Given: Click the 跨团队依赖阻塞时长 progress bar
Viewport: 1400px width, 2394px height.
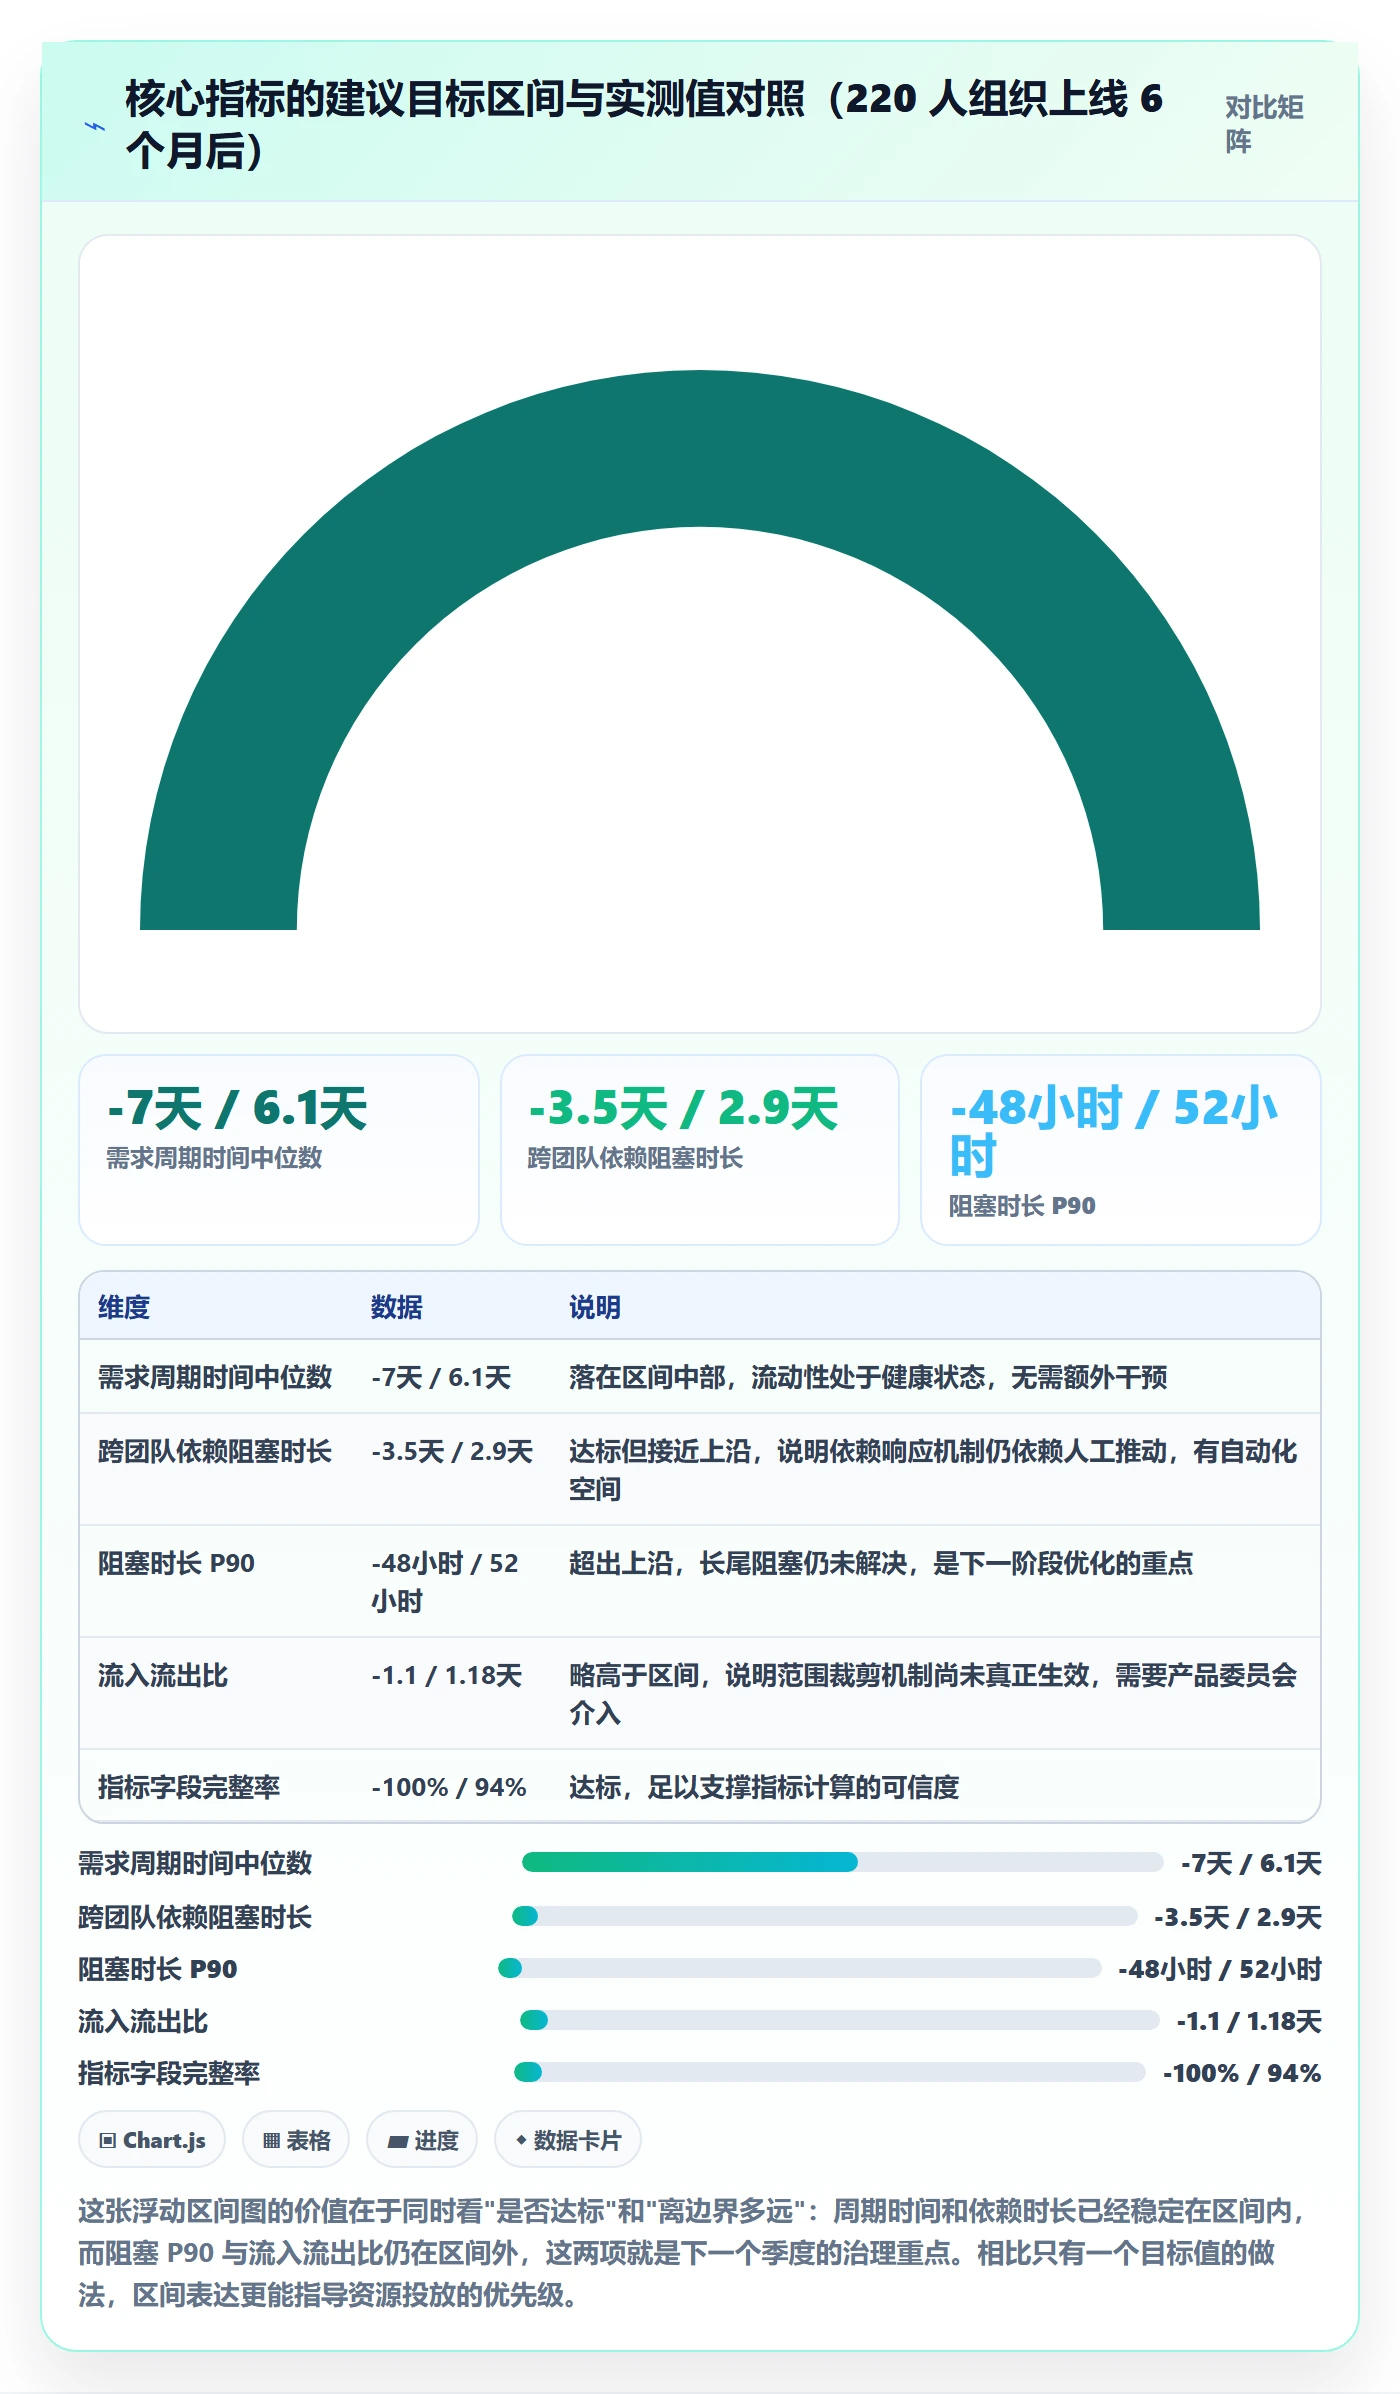Looking at the screenshot, I should [824, 1916].
